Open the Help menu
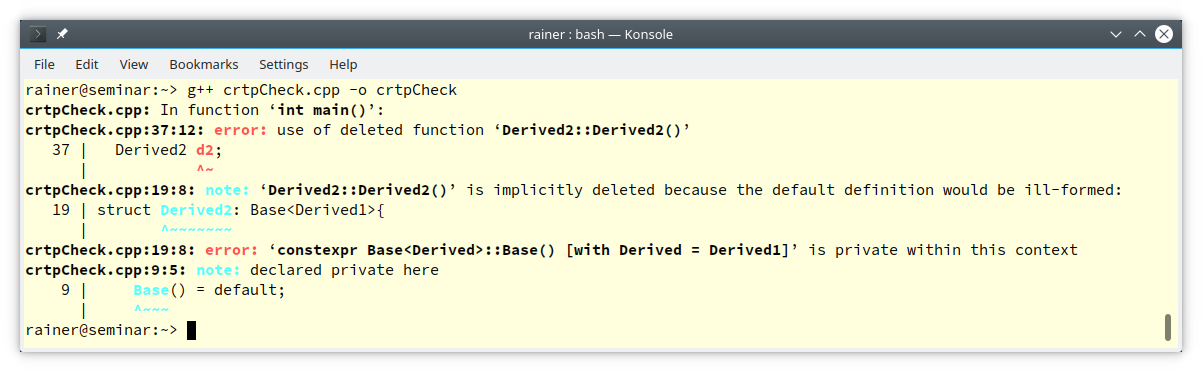1202x372 pixels. pyautogui.click(x=343, y=64)
